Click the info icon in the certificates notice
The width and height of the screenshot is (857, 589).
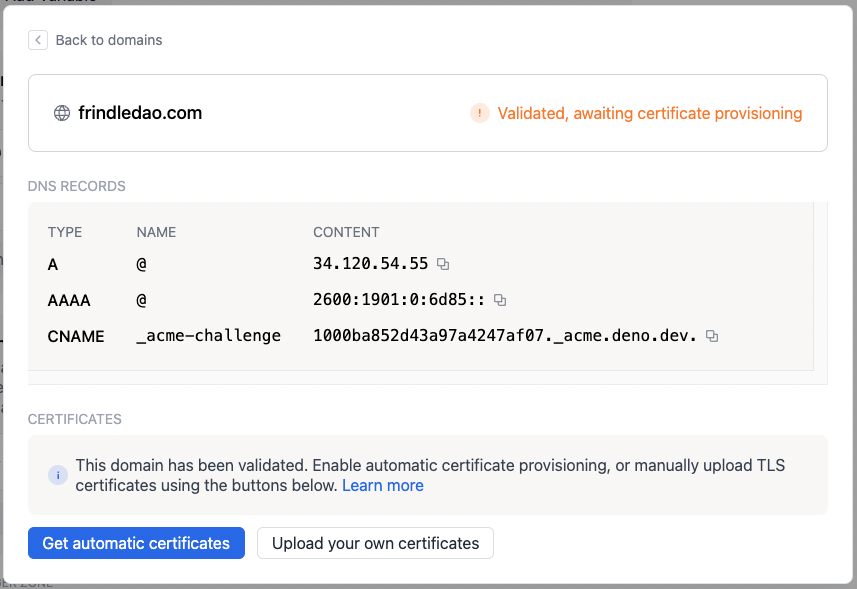58,475
